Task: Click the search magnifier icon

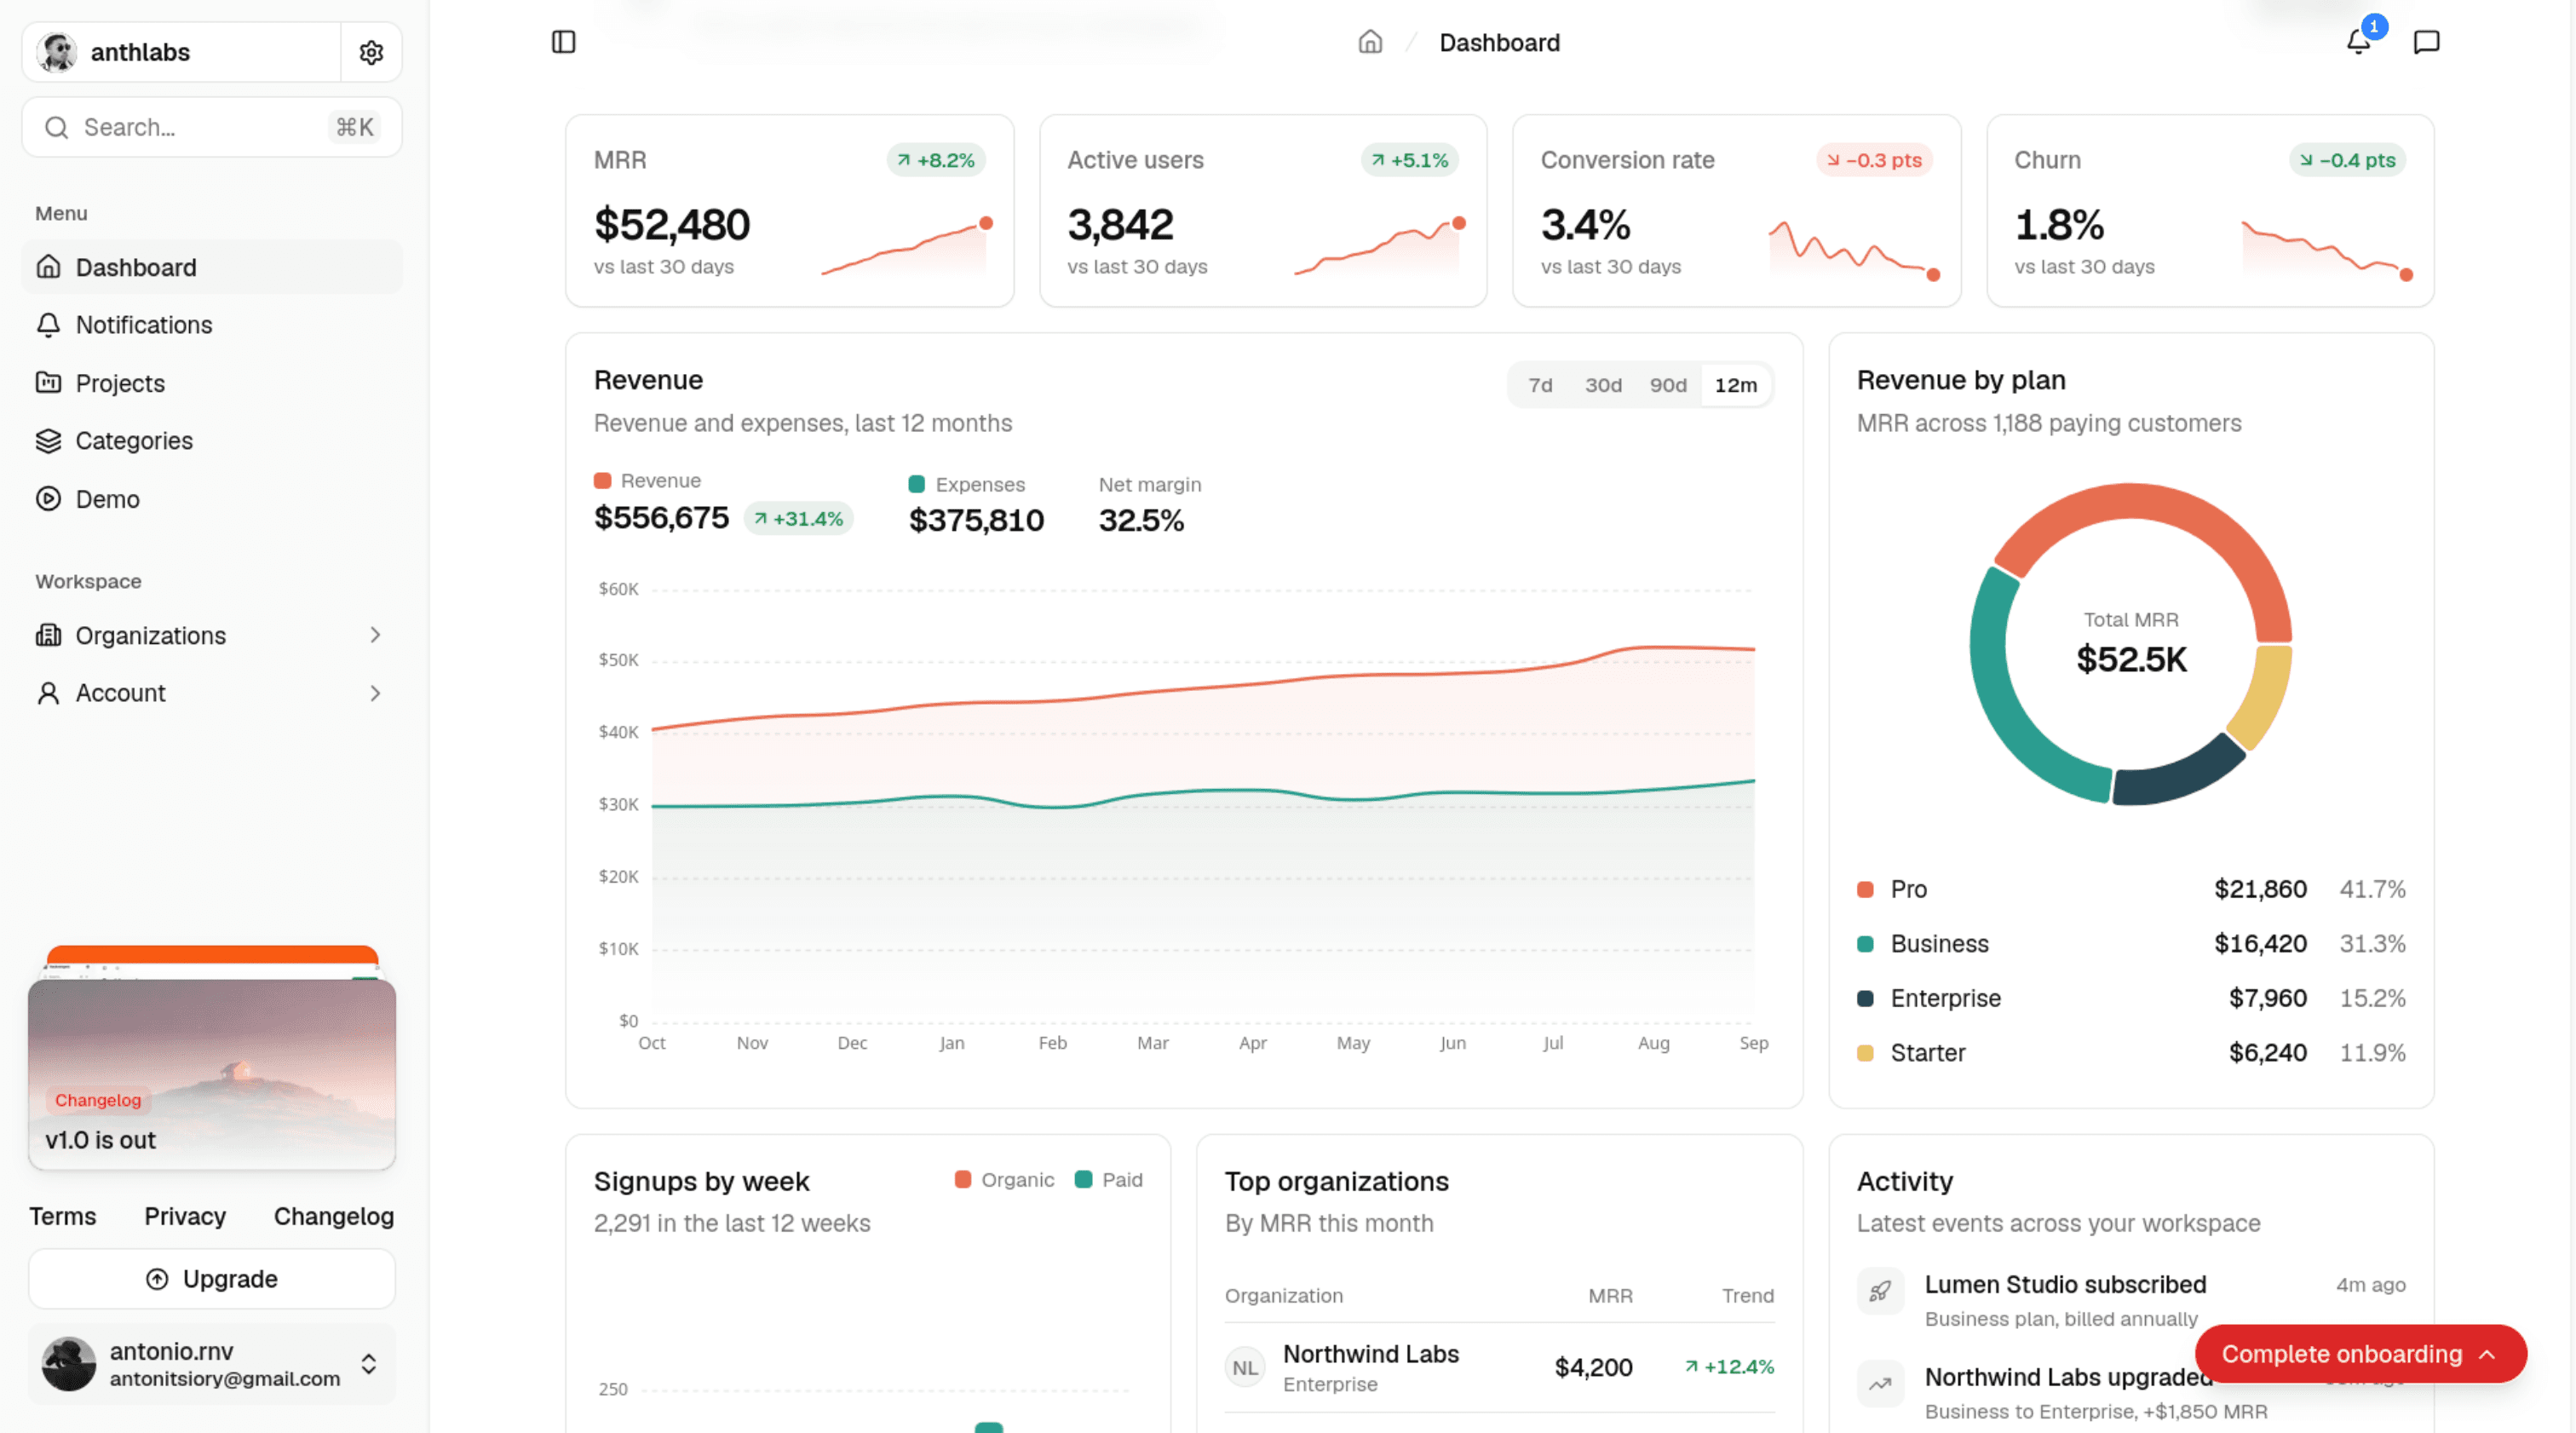Action: (57, 127)
